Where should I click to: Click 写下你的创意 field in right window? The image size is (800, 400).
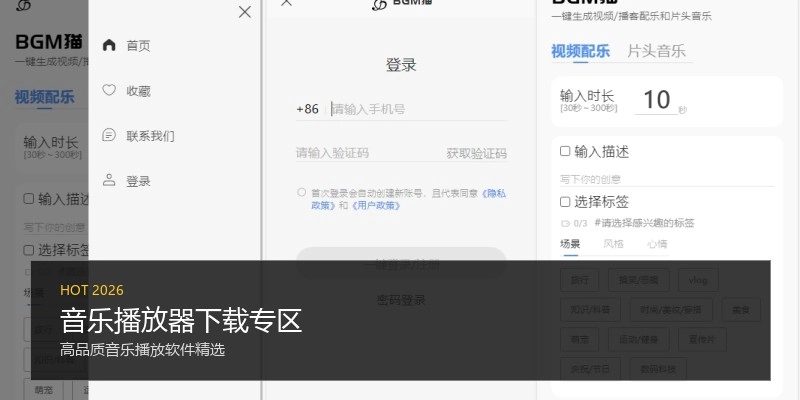point(667,179)
